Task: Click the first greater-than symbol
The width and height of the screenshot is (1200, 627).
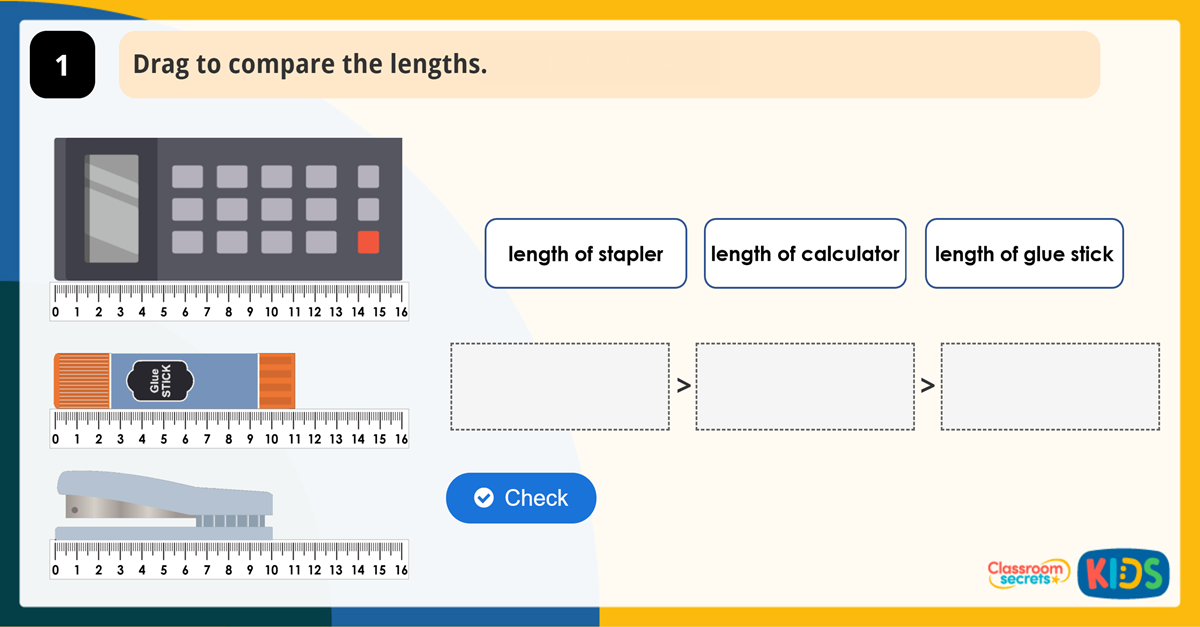Action: (x=682, y=386)
